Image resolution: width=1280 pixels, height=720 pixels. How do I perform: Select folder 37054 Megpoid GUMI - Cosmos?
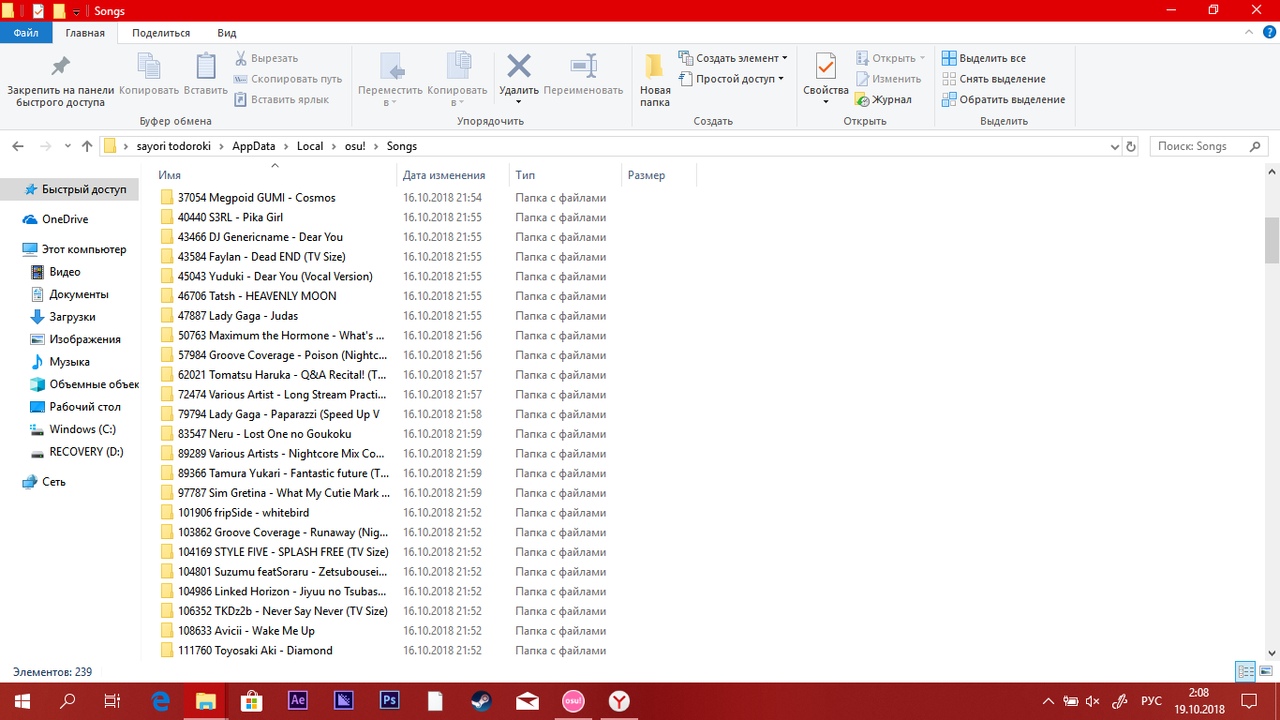tap(256, 198)
